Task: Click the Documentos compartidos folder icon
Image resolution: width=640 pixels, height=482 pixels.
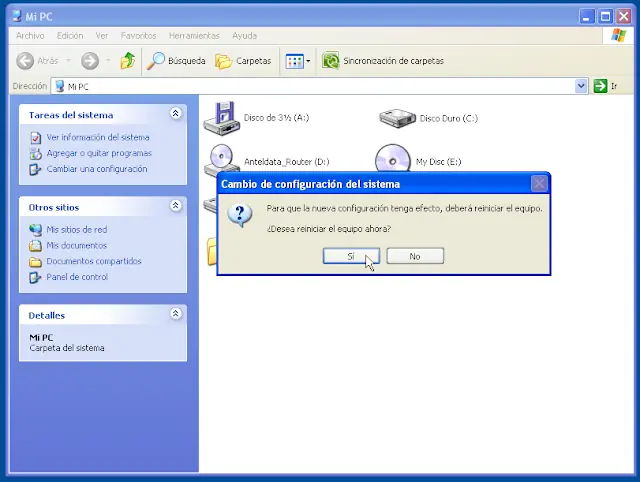Action: click(x=36, y=262)
